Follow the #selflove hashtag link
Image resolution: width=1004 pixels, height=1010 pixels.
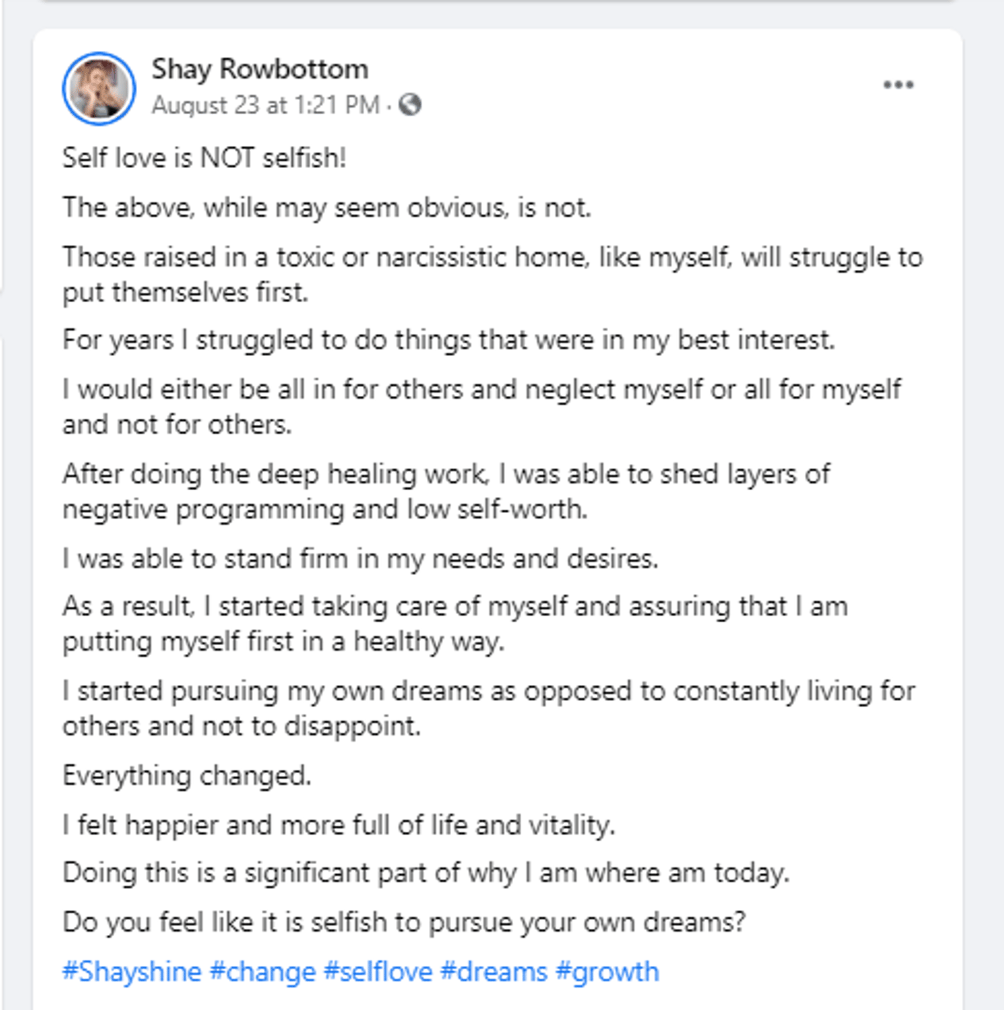tap(380, 971)
